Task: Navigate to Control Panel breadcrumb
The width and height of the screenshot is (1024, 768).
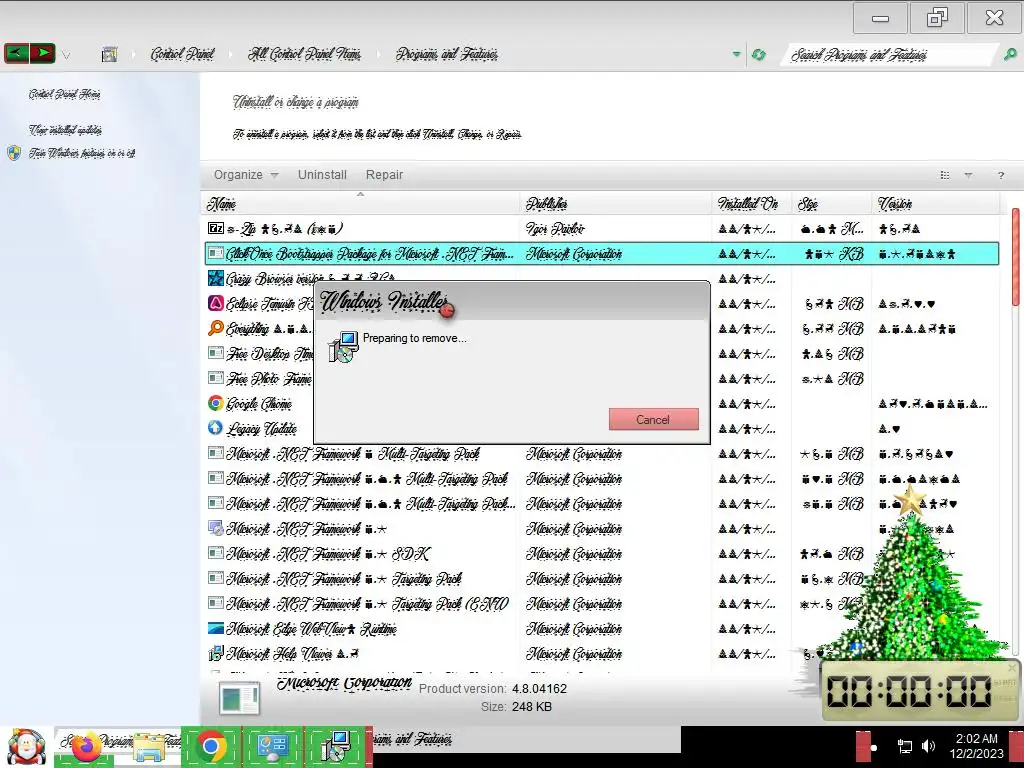Action: pyautogui.click(x=182, y=54)
